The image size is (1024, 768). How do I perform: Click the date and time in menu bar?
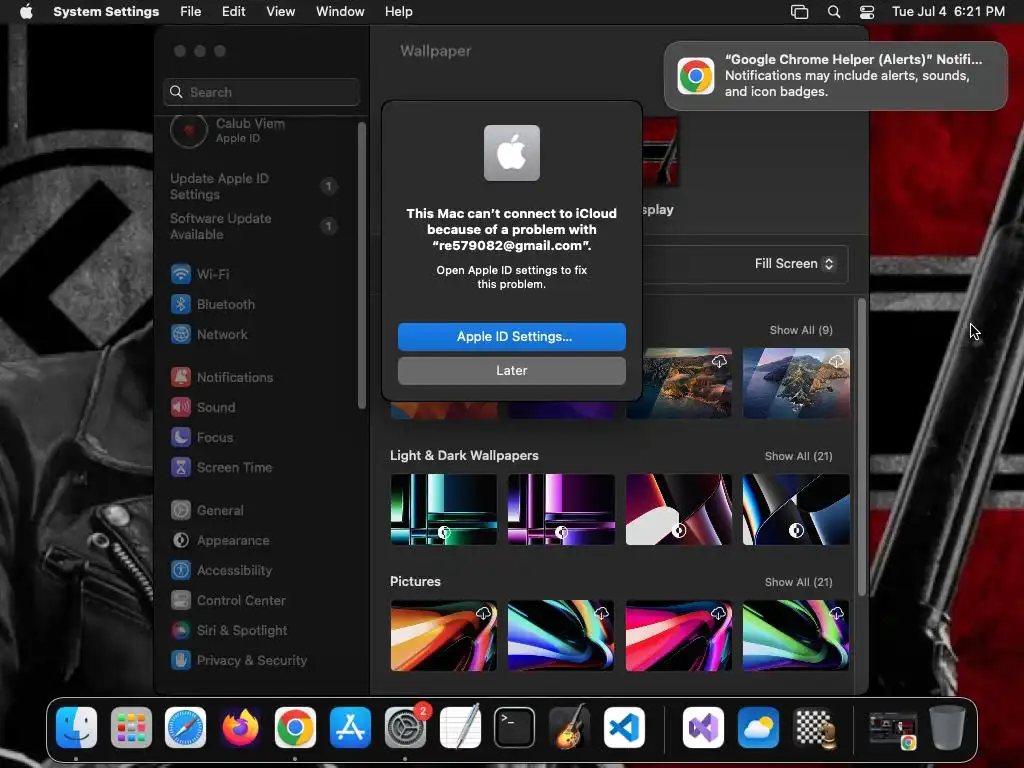click(948, 11)
